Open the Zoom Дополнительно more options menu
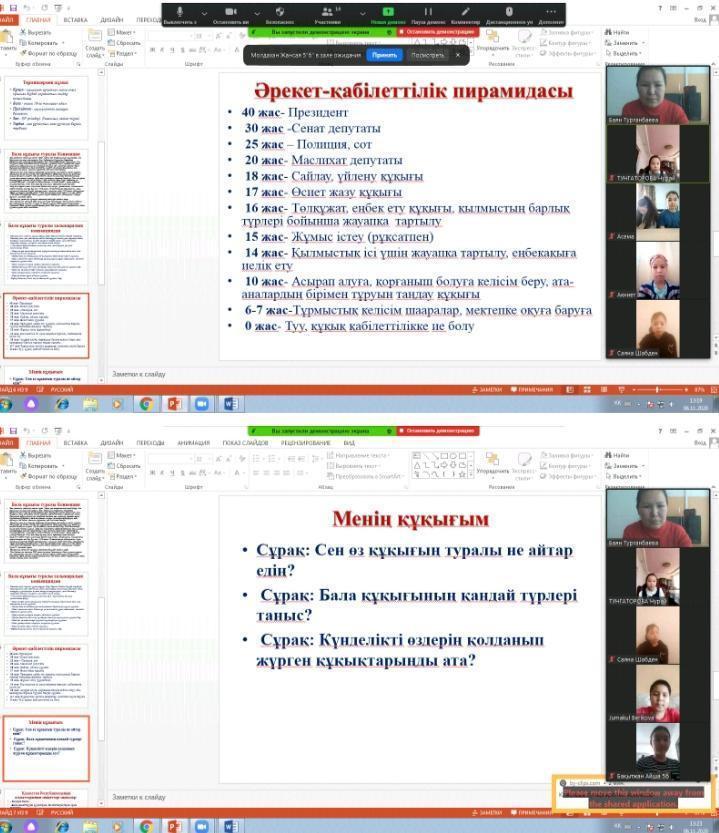The image size is (719, 833). point(551,14)
